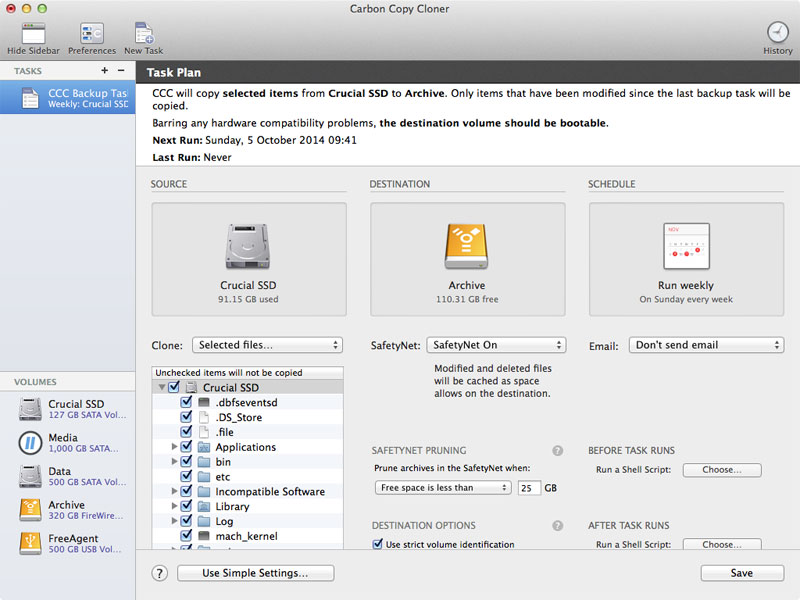Uncheck .DS_Store from the copy list
Viewport: 800px width, 600px height.
point(186,417)
